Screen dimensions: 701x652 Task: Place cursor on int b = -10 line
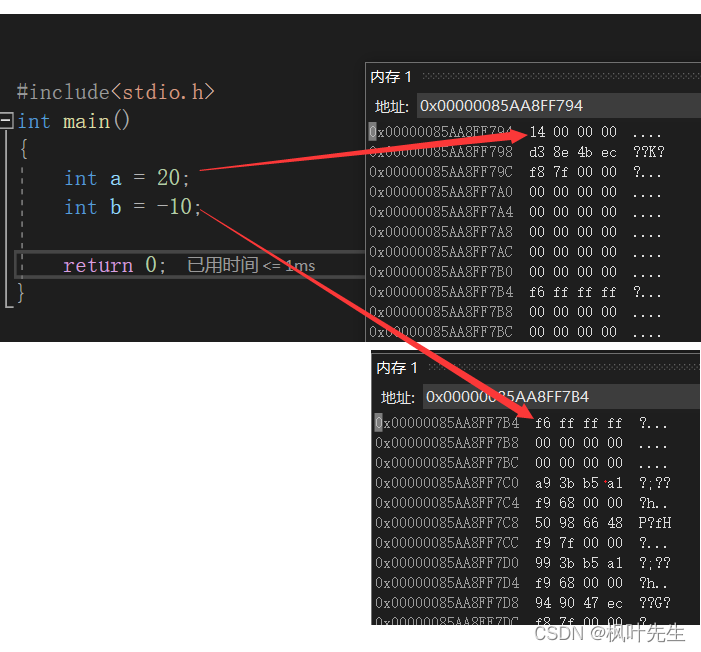click(x=132, y=207)
